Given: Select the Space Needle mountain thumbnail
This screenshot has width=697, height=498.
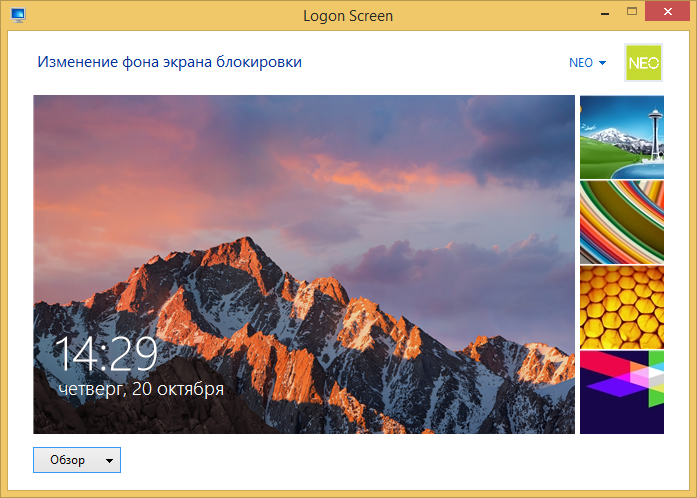Looking at the screenshot, I should [621, 137].
